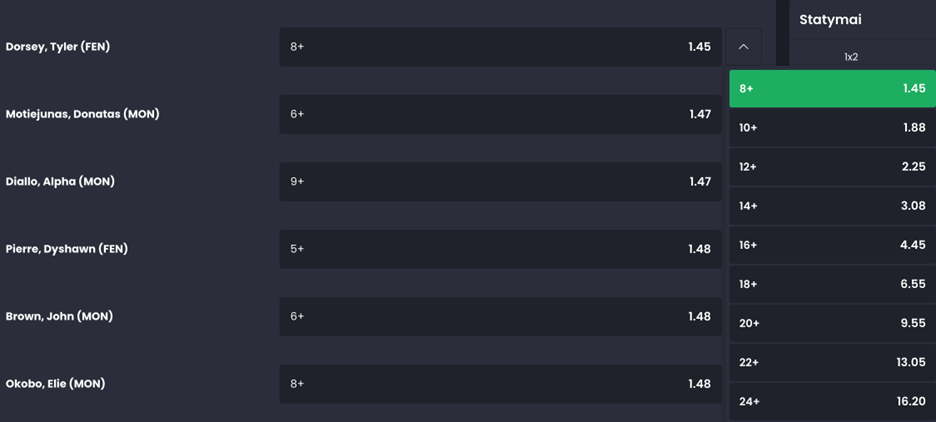The height and width of the screenshot is (422, 936).
Task: Bet on Diallo, Alpha 9+ at 1.47
Action: 500,181
